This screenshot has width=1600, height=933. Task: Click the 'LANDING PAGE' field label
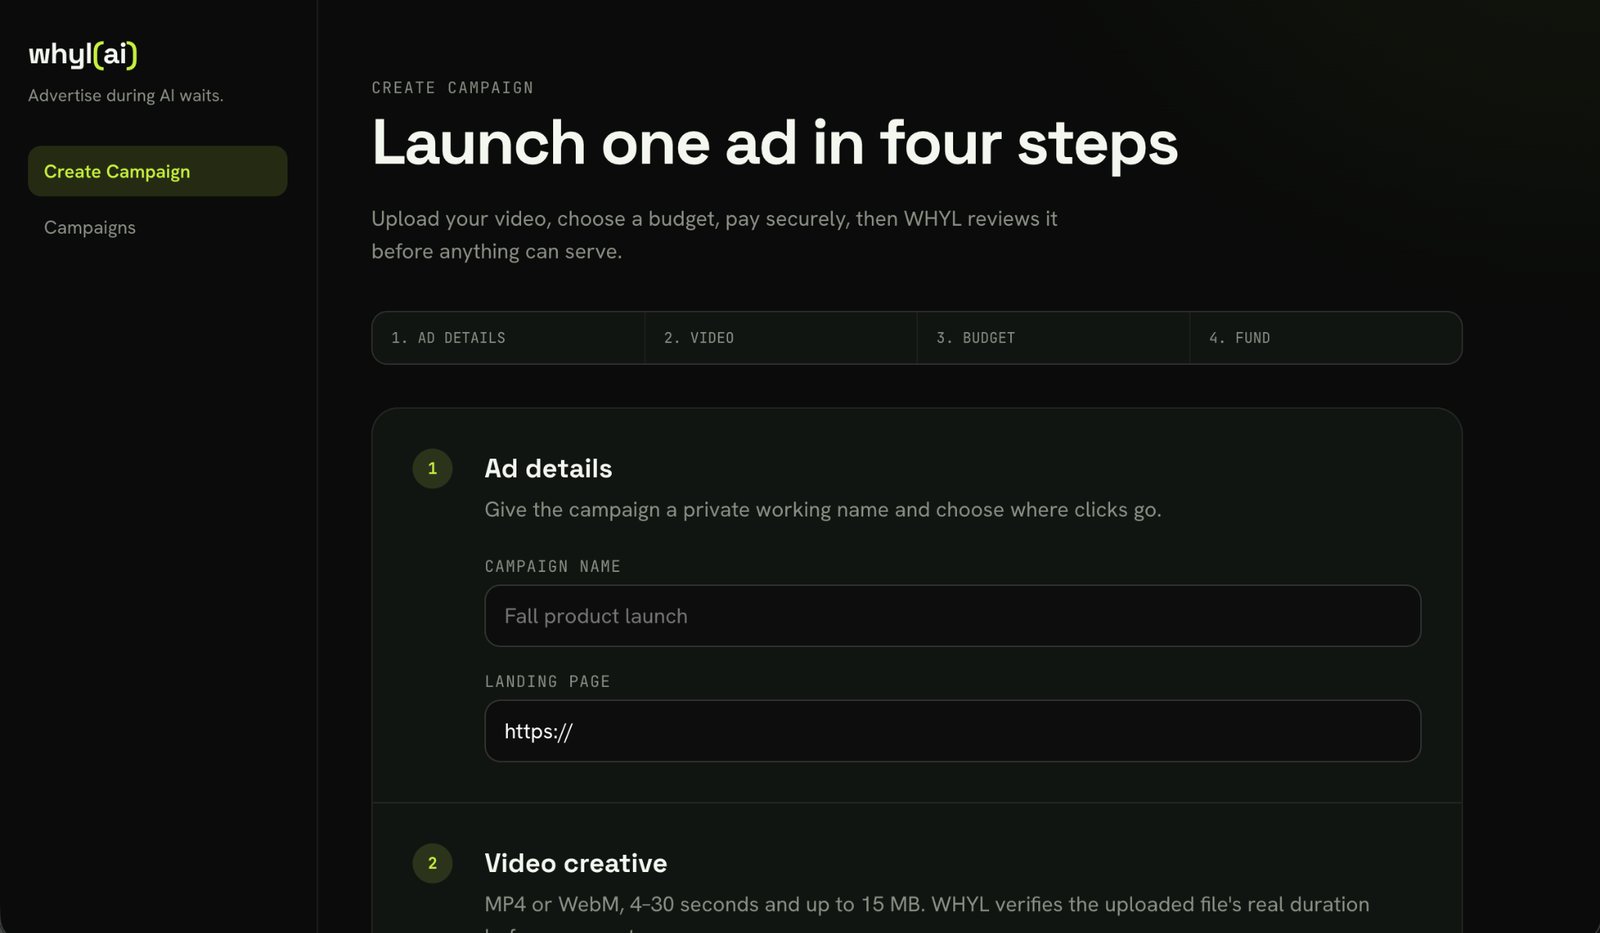[547, 681]
